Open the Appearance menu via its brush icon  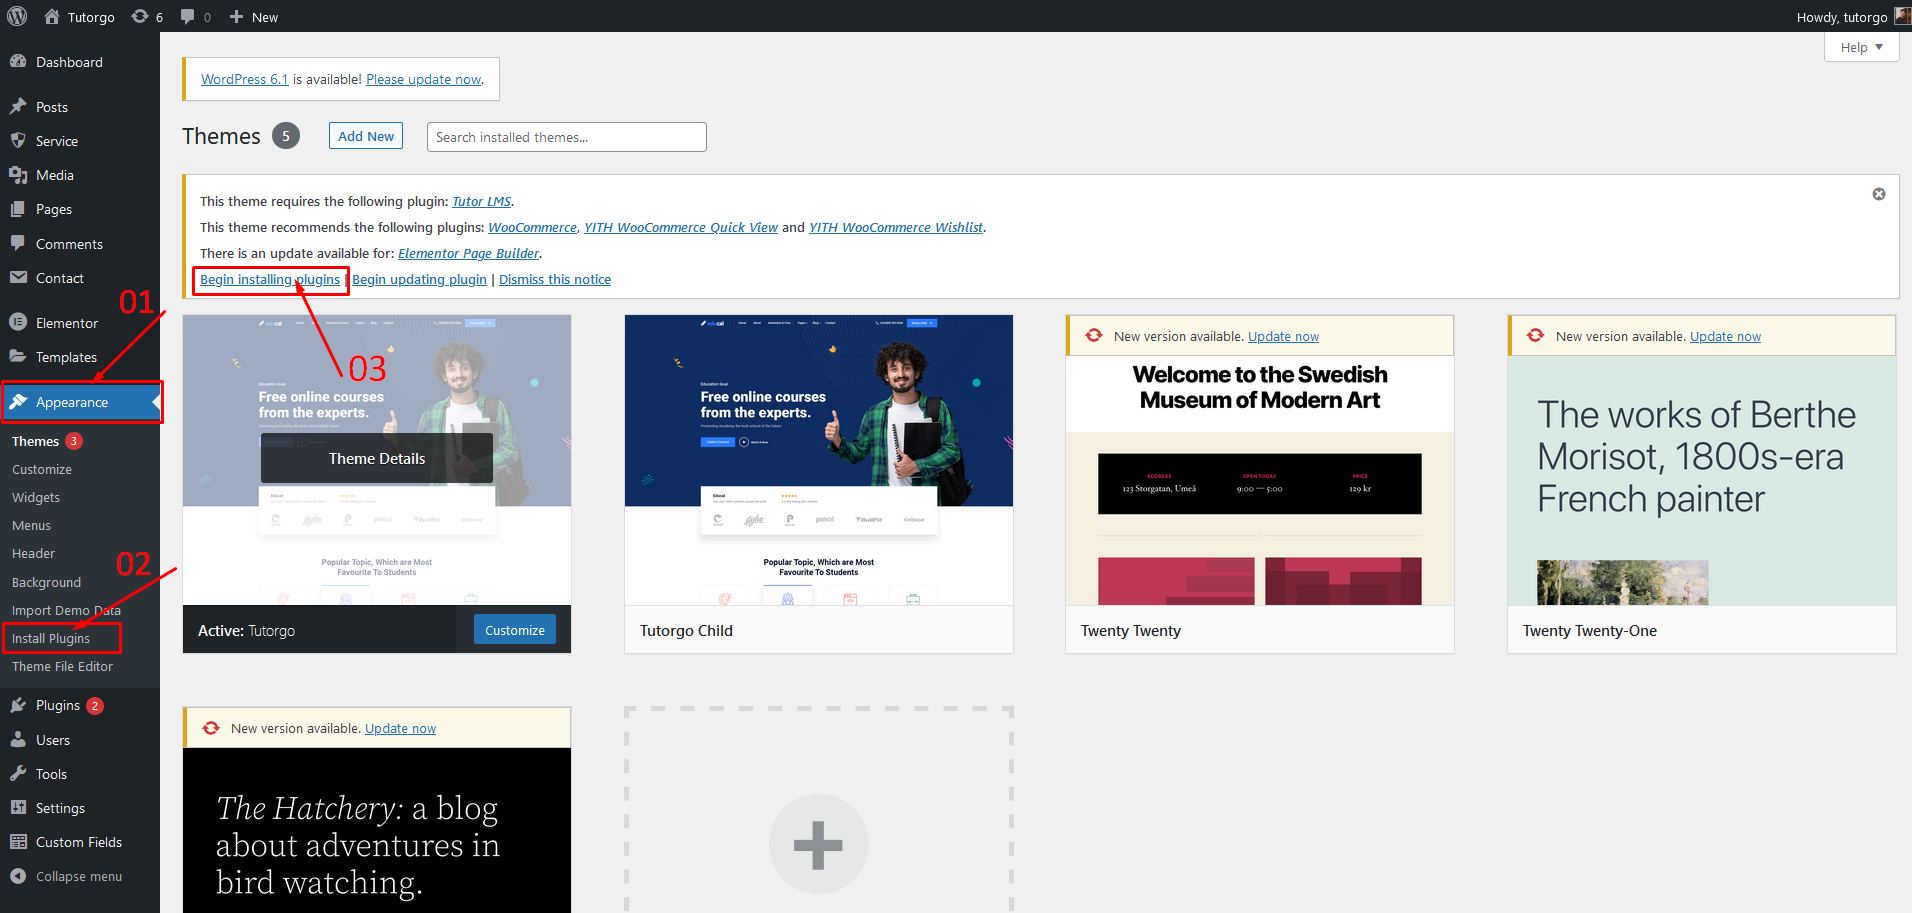18,401
